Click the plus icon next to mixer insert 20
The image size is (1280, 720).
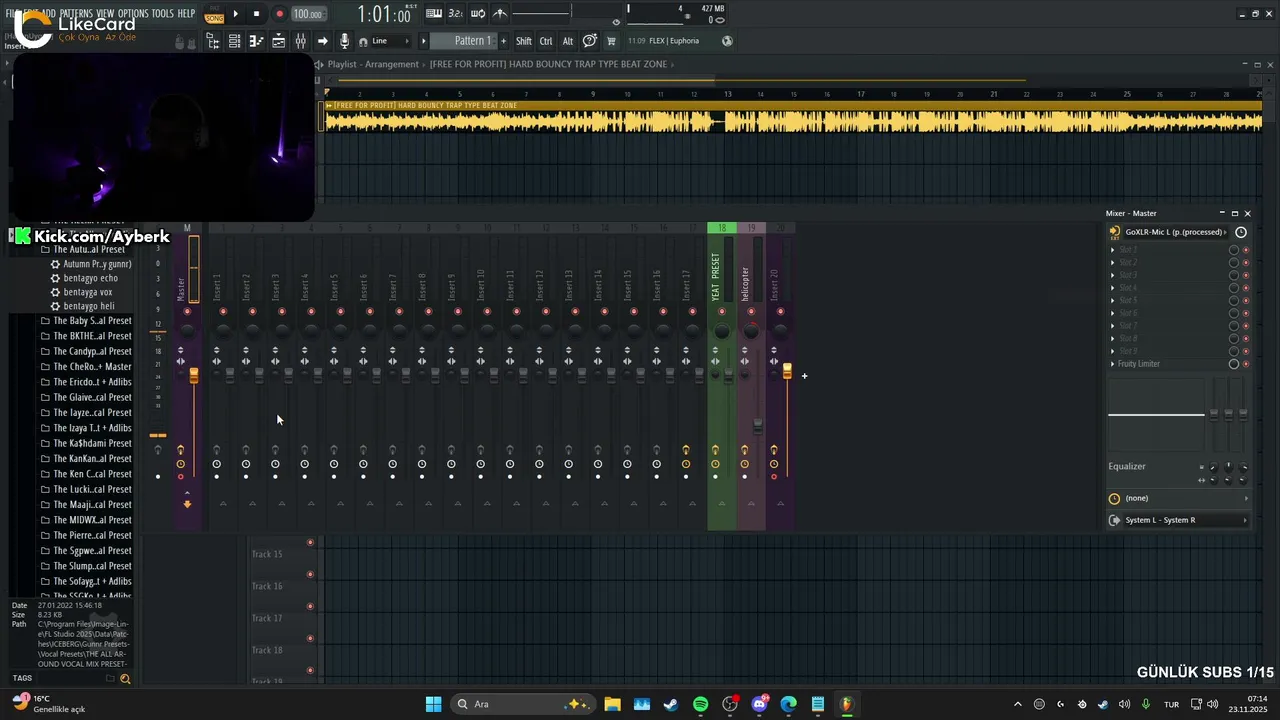pyautogui.click(x=804, y=376)
